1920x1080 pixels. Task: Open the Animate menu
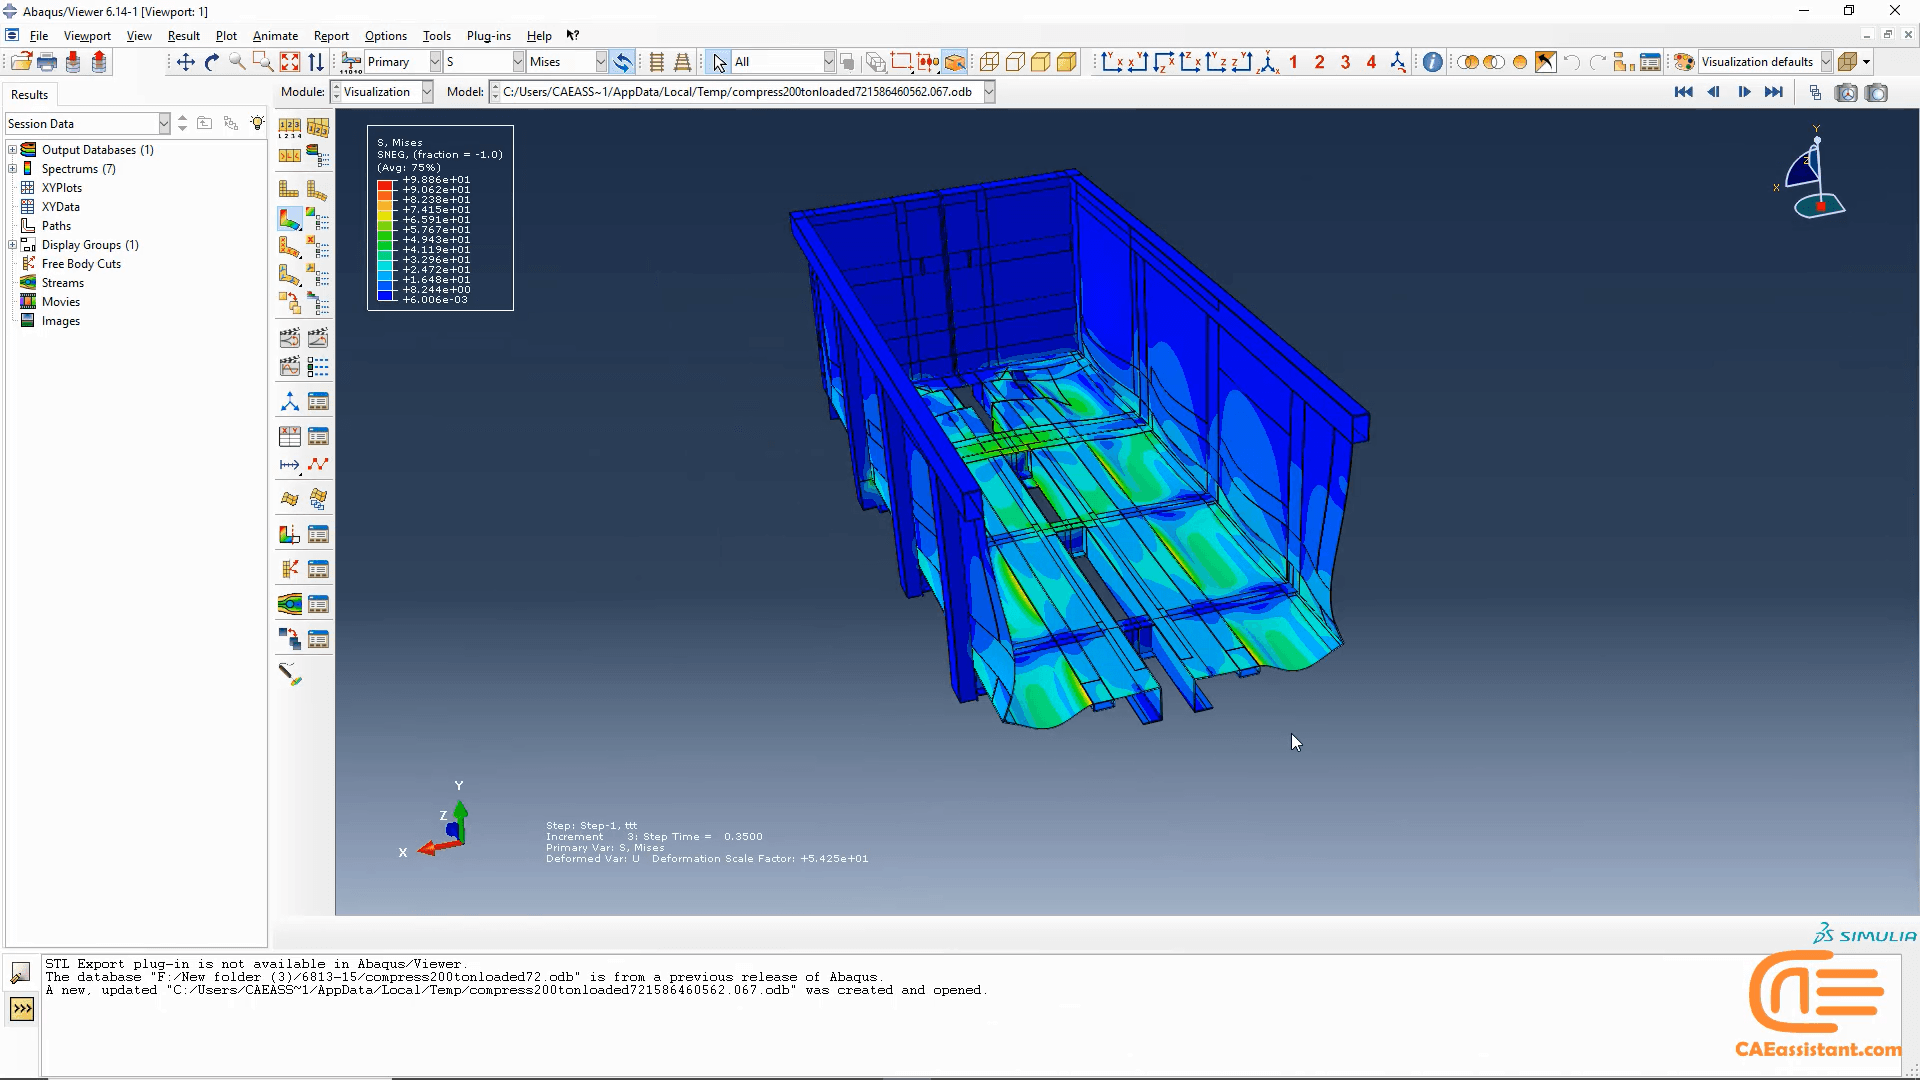pyautogui.click(x=275, y=36)
